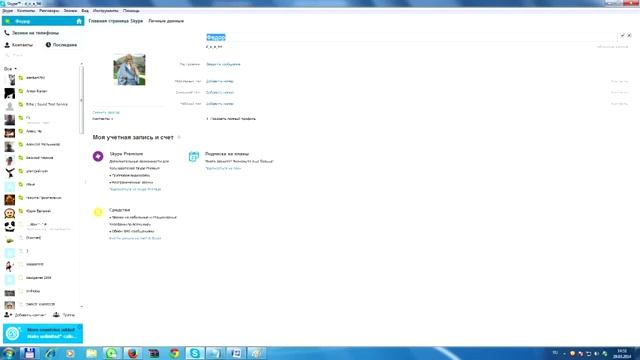Click the Добавить контакт button
Image resolution: width=640 pixels, height=360 pixels.
[25, 315]
